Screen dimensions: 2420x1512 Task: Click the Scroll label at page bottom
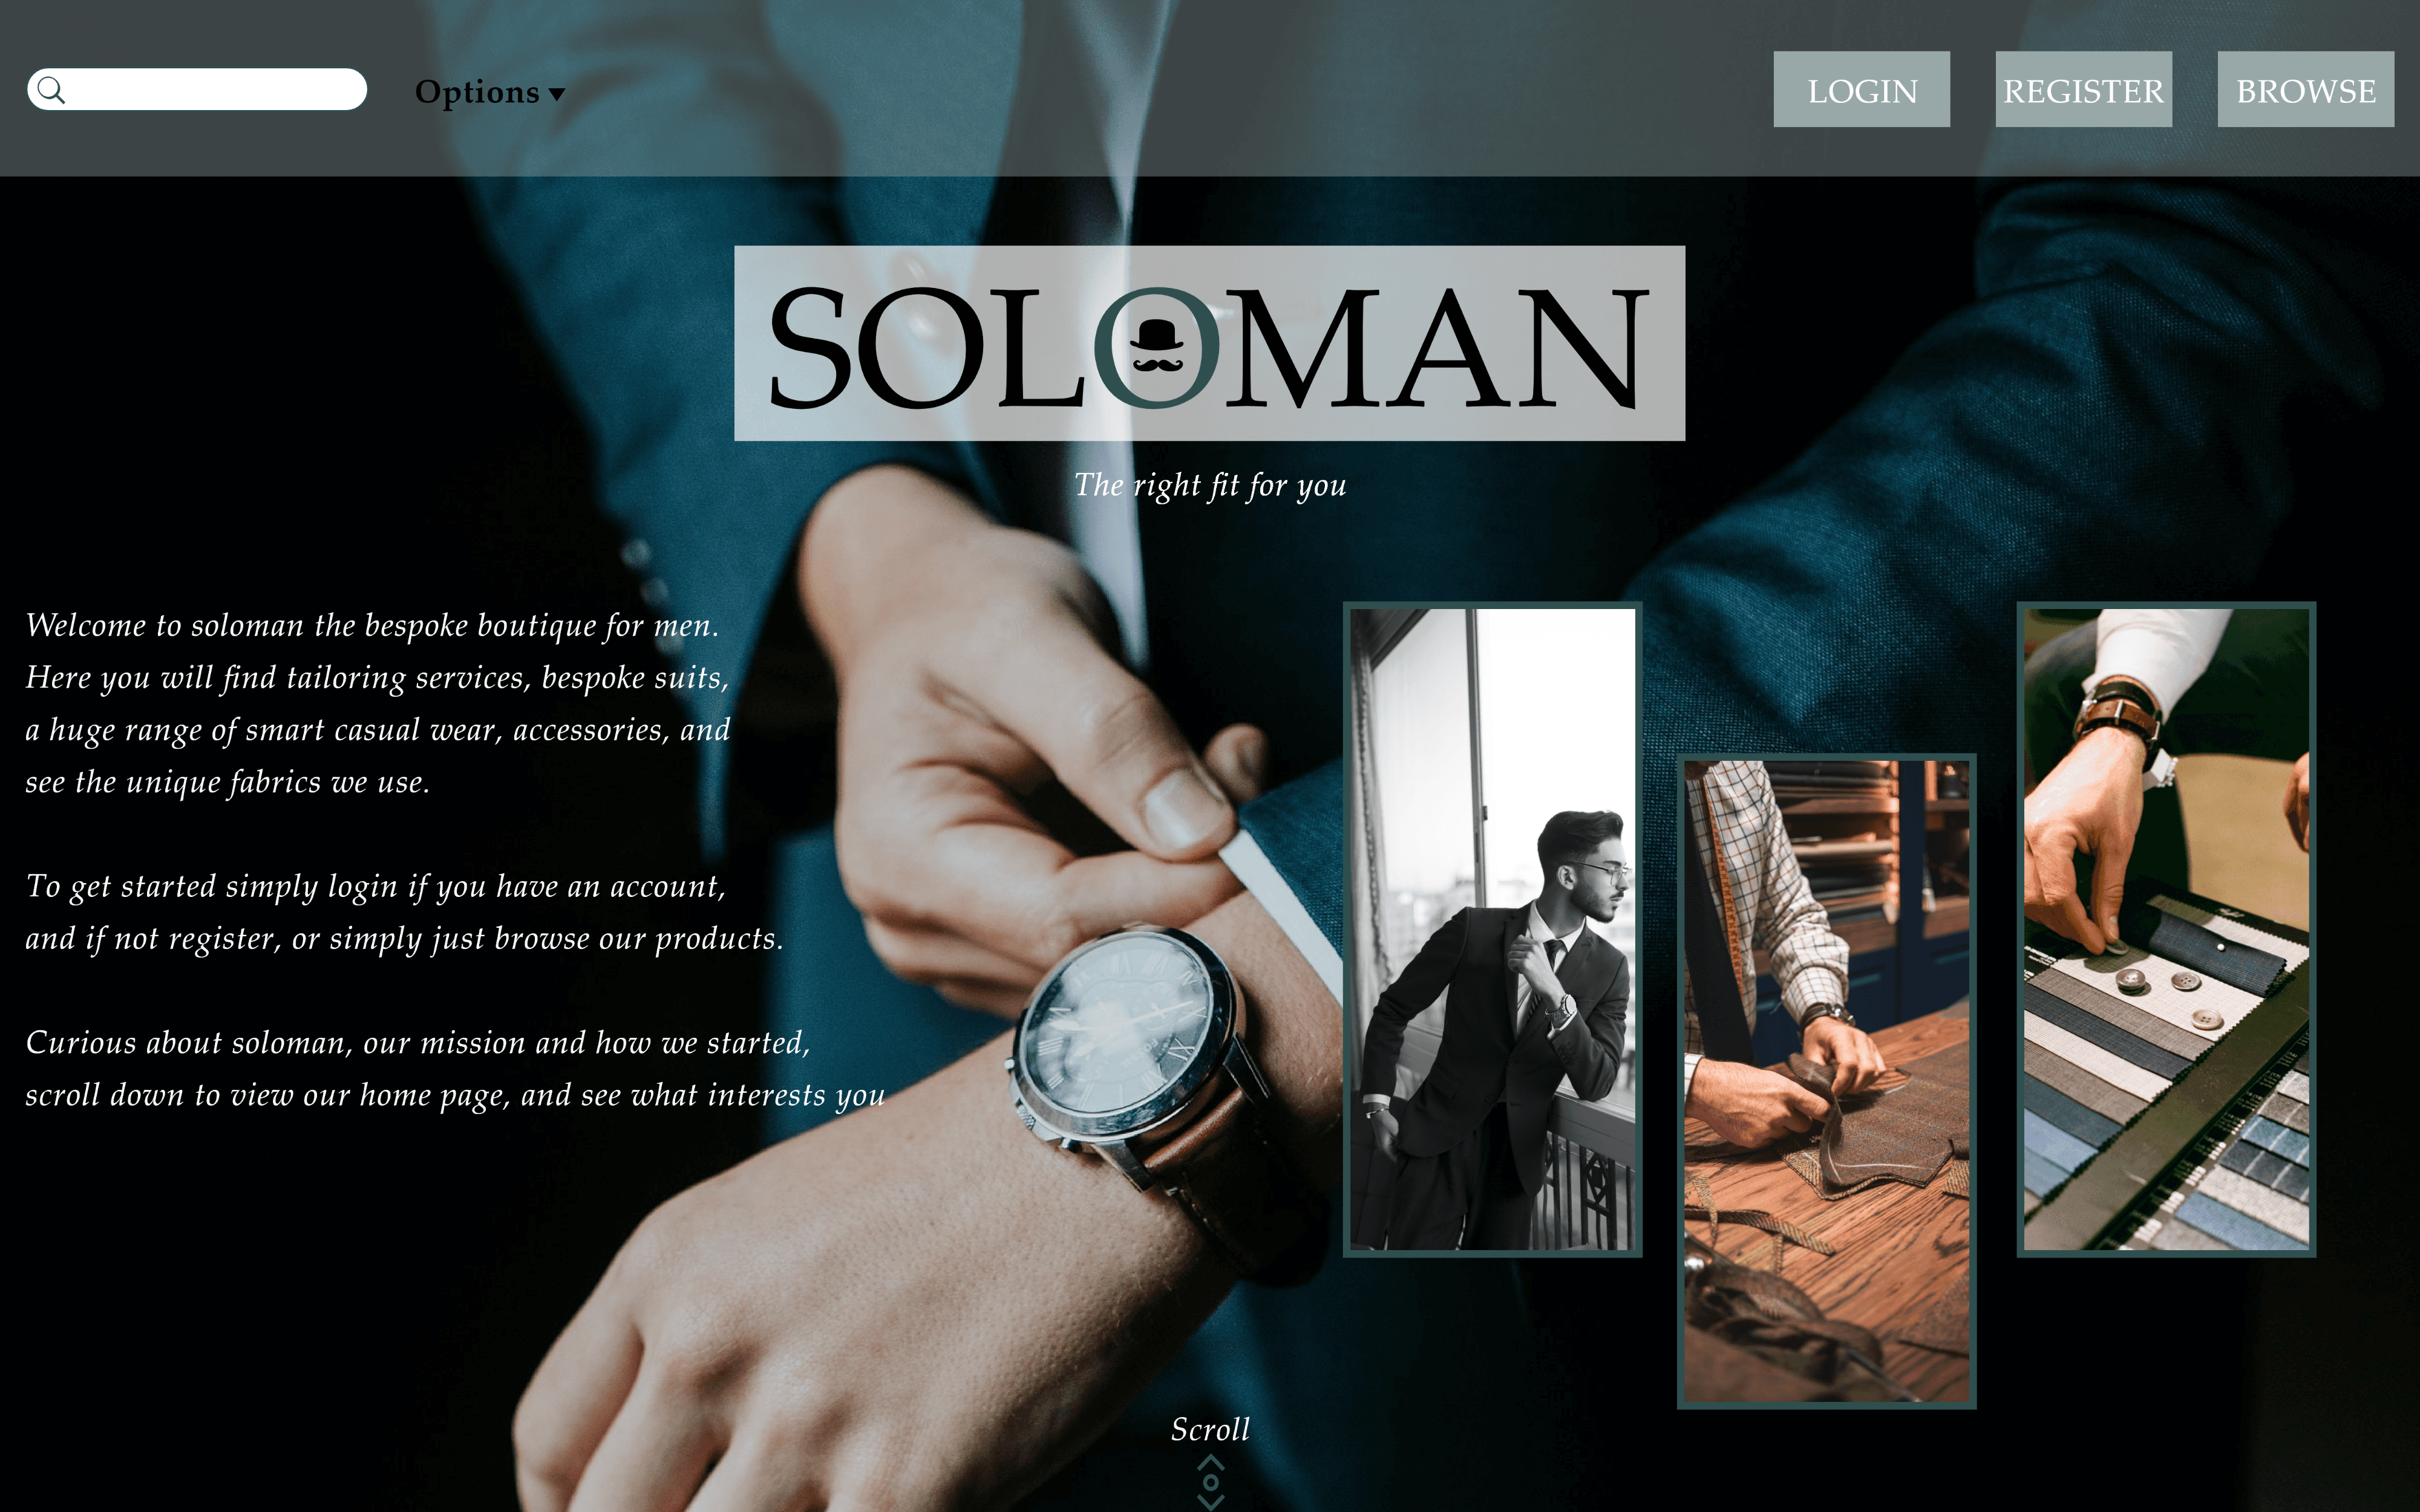click(1210, 1429)
